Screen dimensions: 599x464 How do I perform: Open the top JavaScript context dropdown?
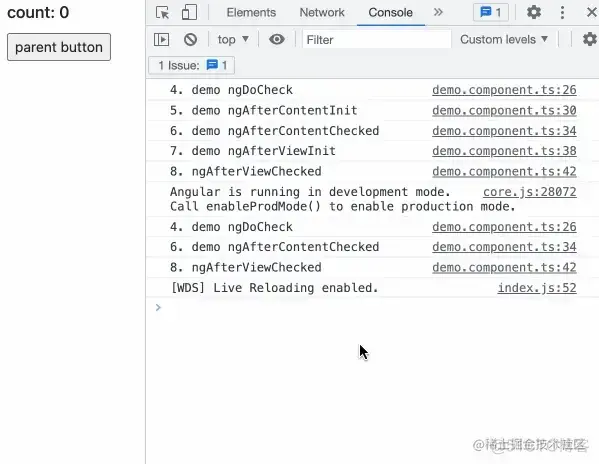coord(233,39)
